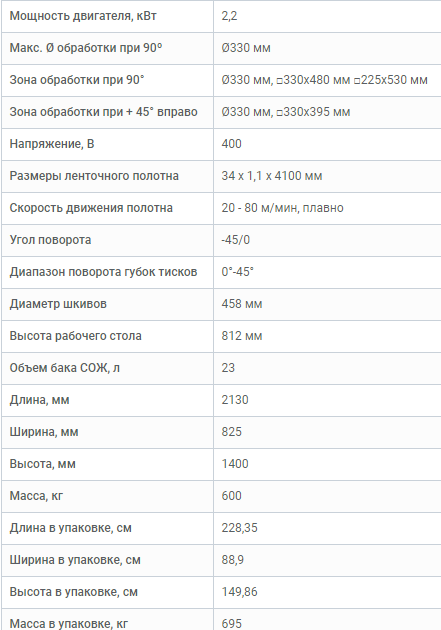Select the 'Зона обработки при 90°' label
Image resolution: width=441 pixels, height=630 pixels.
(77, 80)
